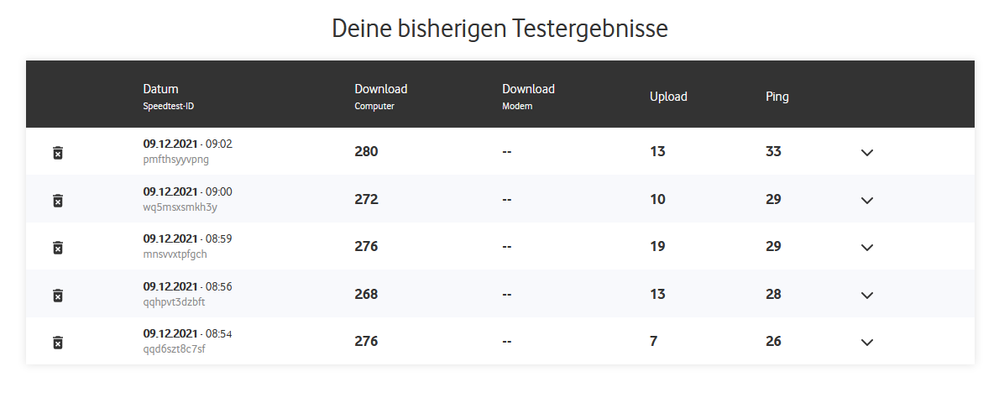This screenshot has height=393, width=999.
Task: Open details chevron for 08:56 test
Action: [866, 295]
